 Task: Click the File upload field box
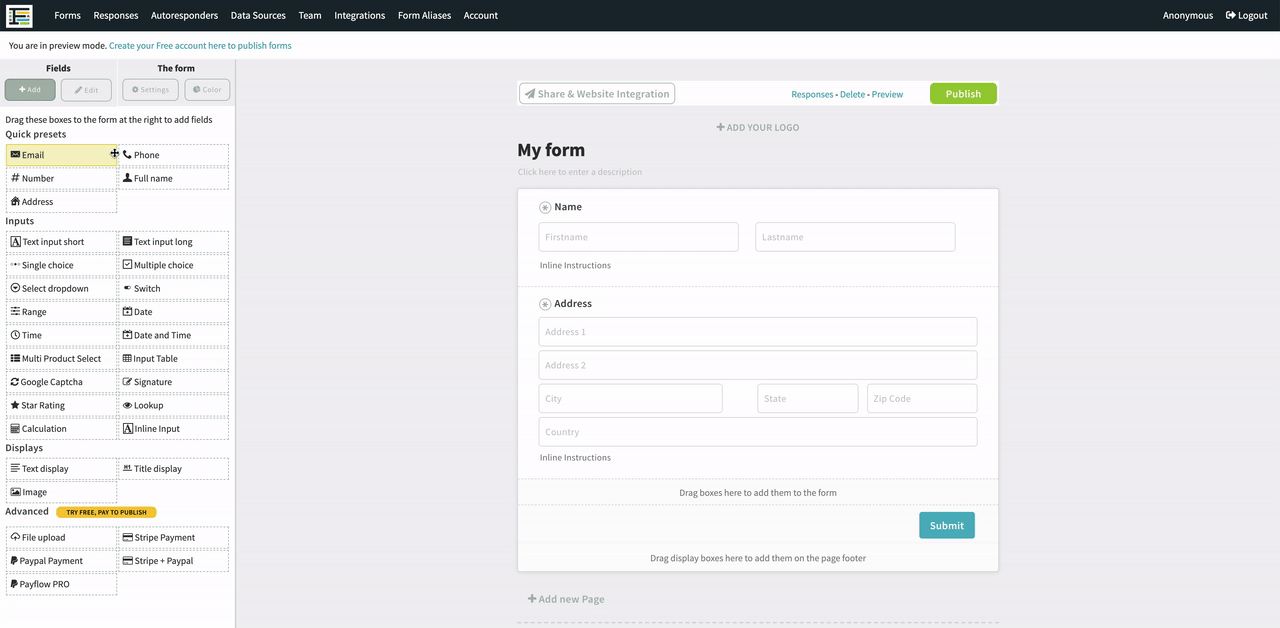coord(61,538)
